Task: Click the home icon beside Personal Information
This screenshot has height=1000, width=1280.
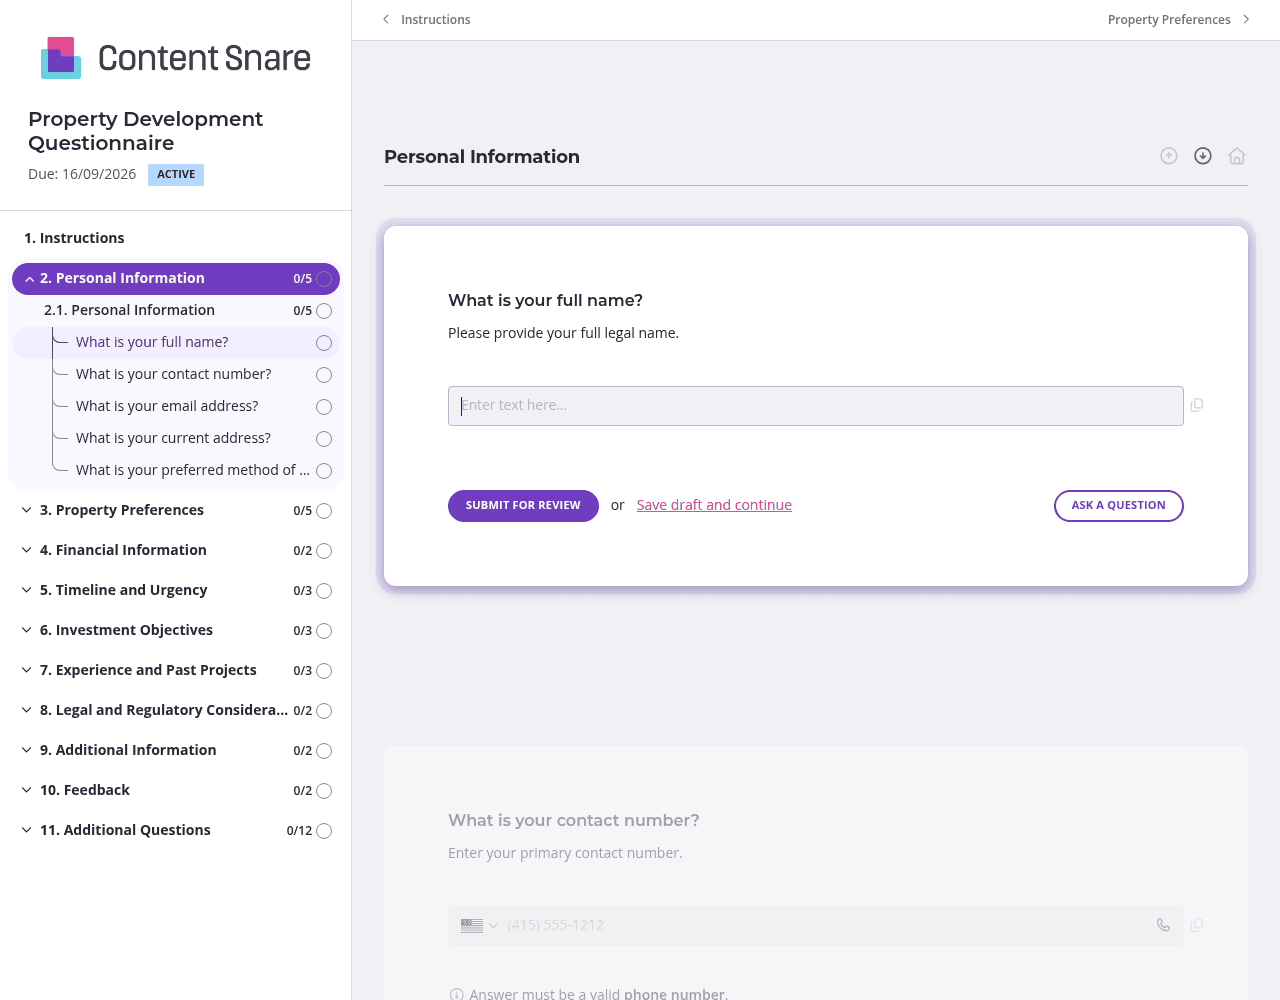Action: coord(1237,156)
